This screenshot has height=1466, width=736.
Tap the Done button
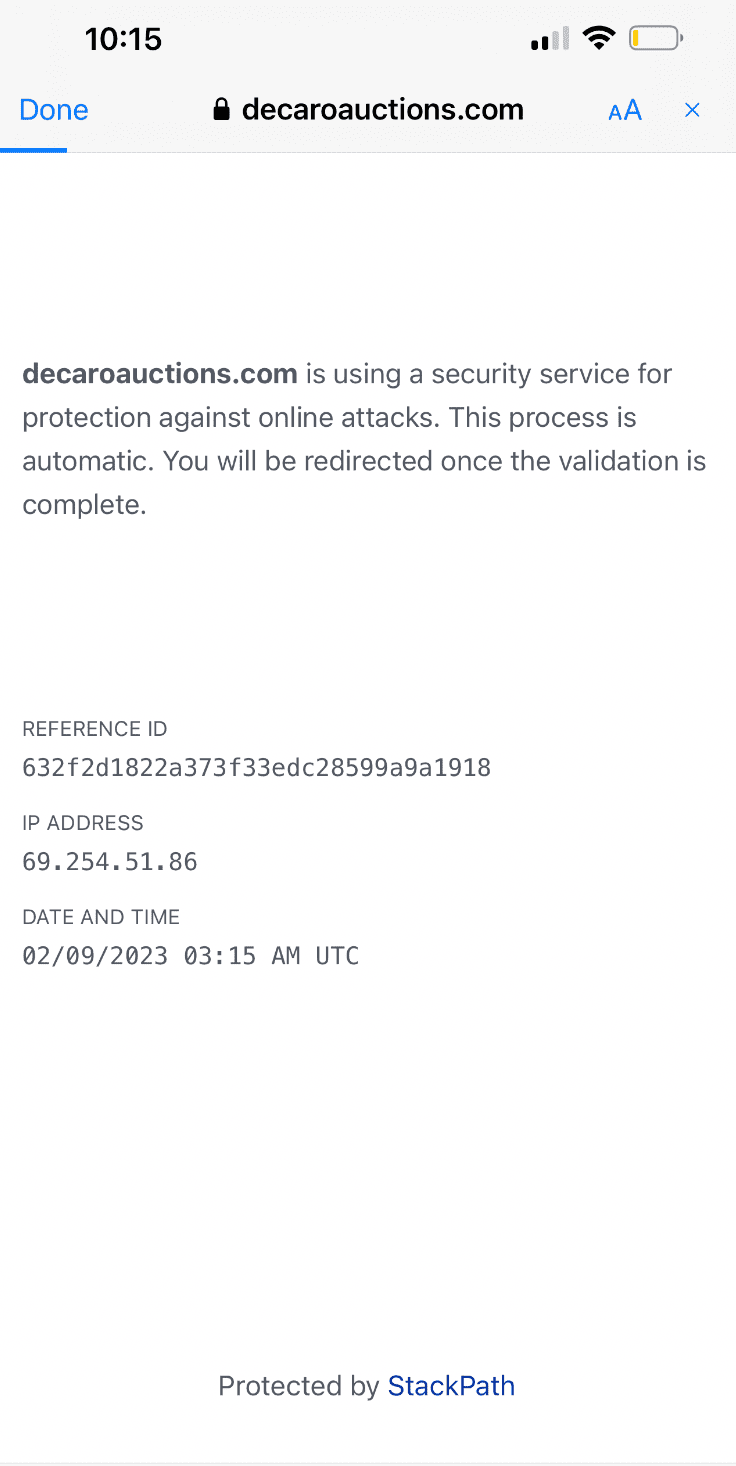pyautogui.click(x=54, y=110)
